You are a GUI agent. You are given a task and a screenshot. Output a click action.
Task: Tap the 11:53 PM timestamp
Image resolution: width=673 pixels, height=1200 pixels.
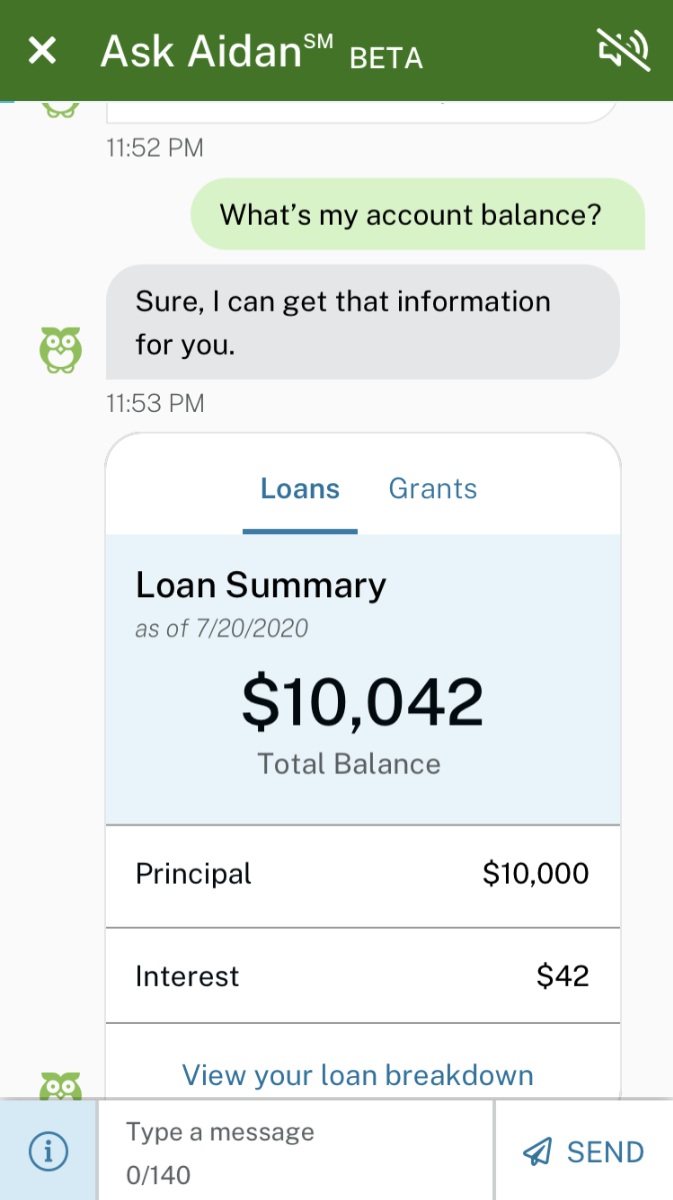click(155, 403)
